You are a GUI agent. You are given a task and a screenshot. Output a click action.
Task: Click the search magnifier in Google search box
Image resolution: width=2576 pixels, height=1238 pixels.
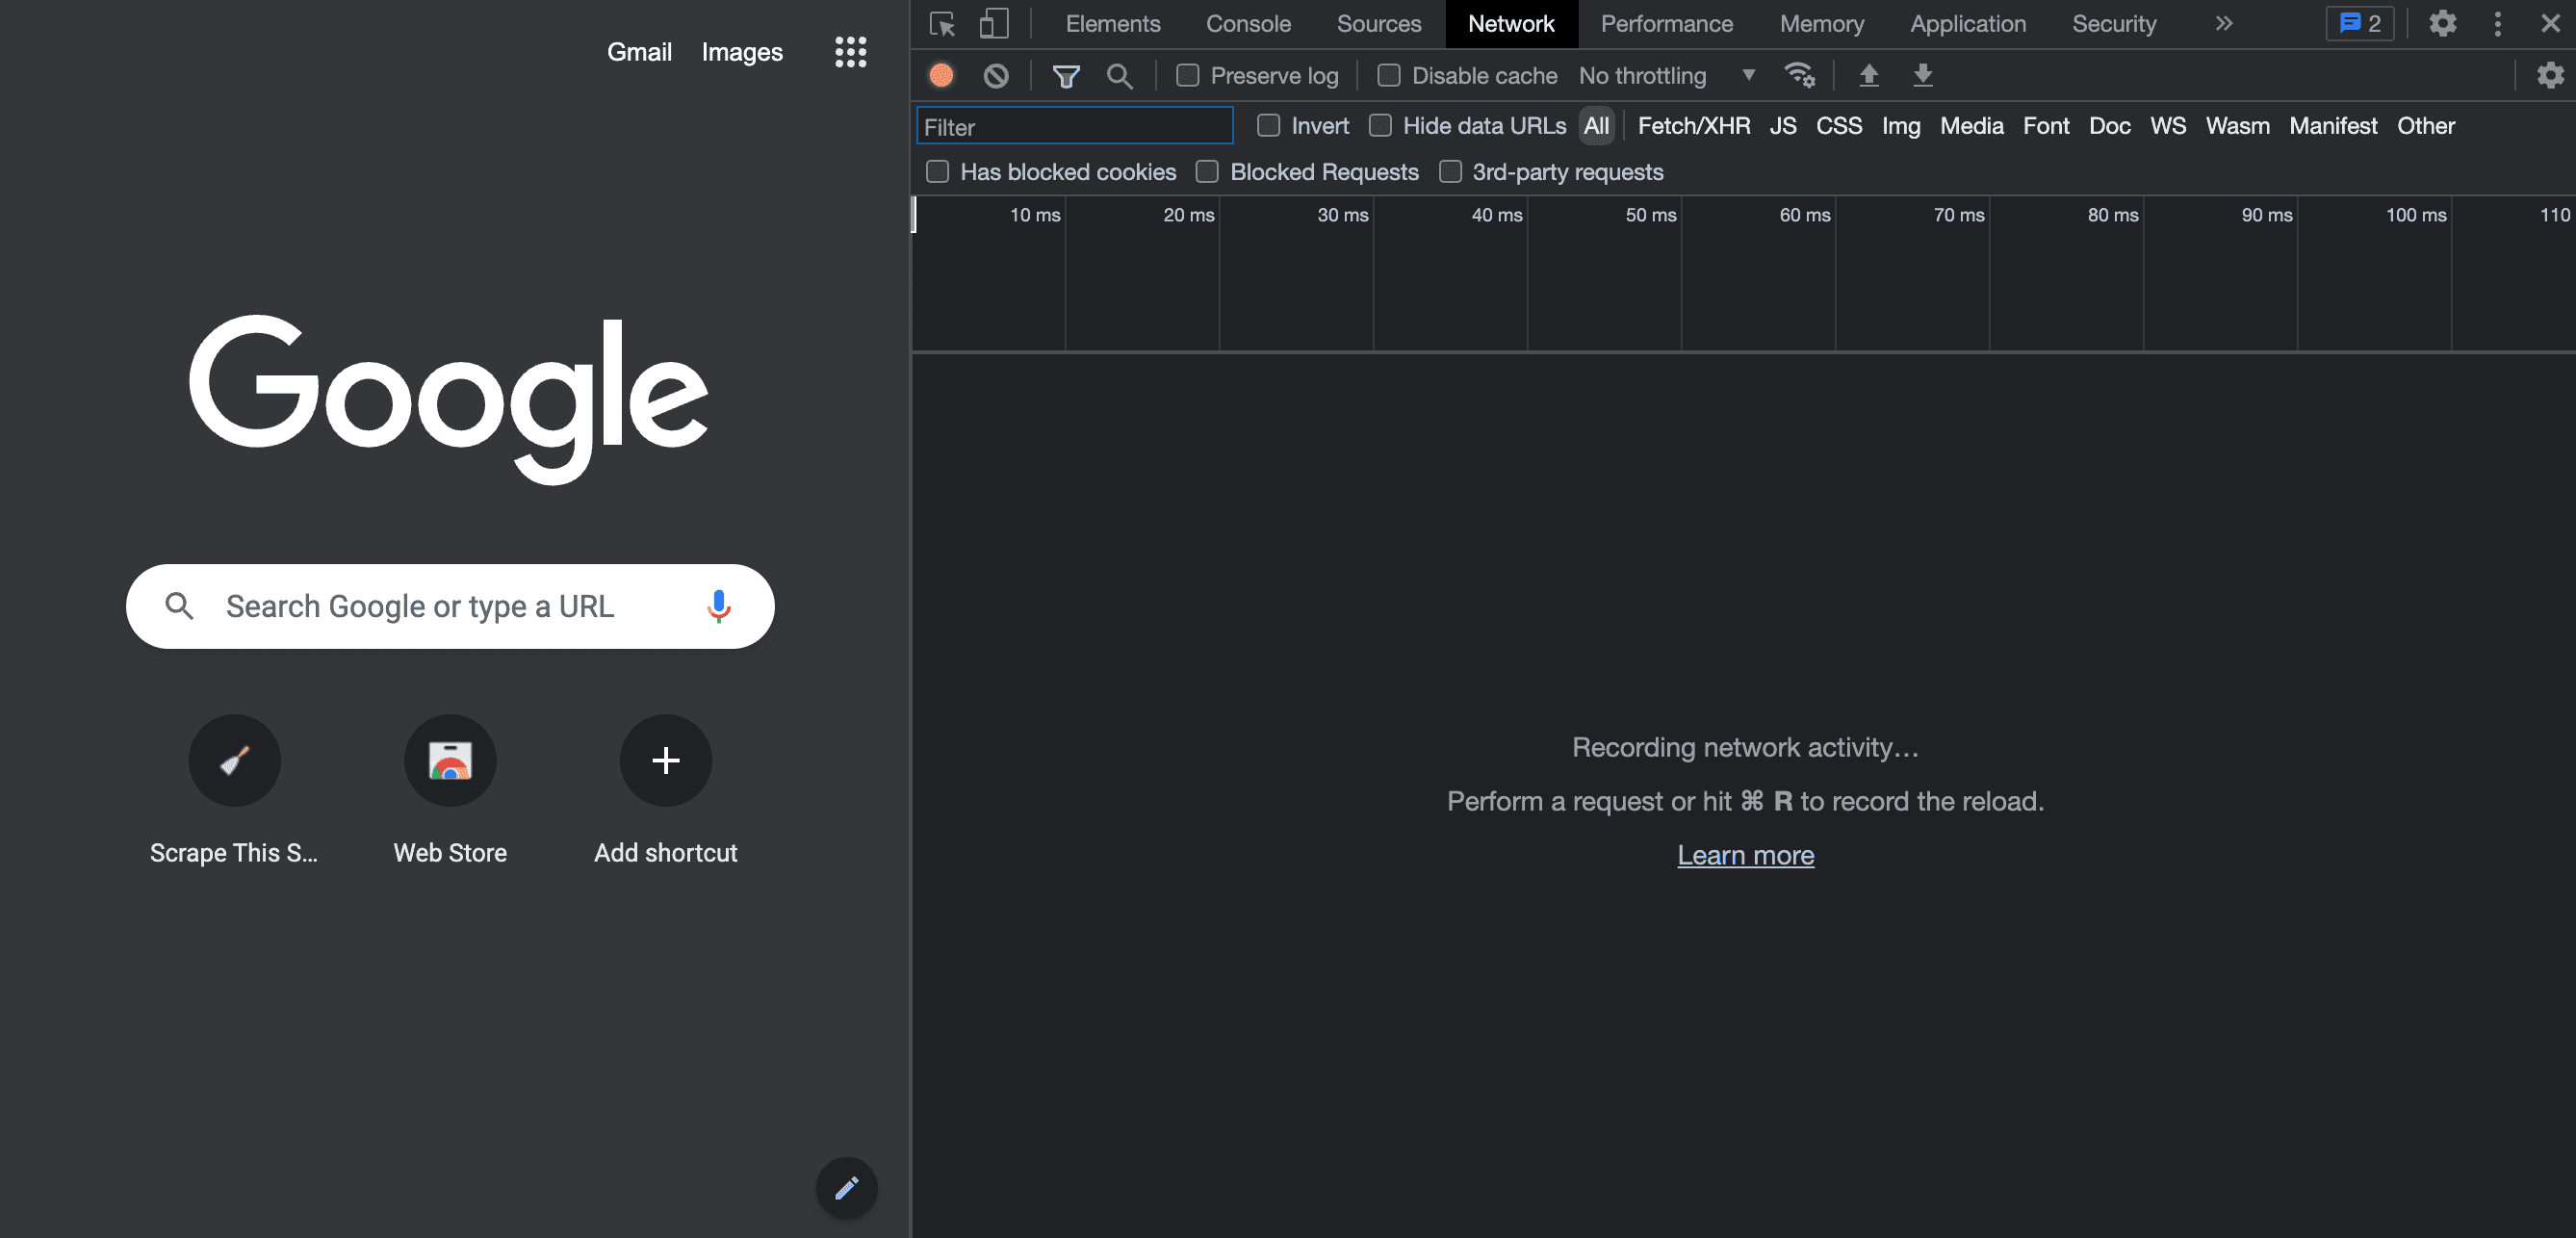179,606
